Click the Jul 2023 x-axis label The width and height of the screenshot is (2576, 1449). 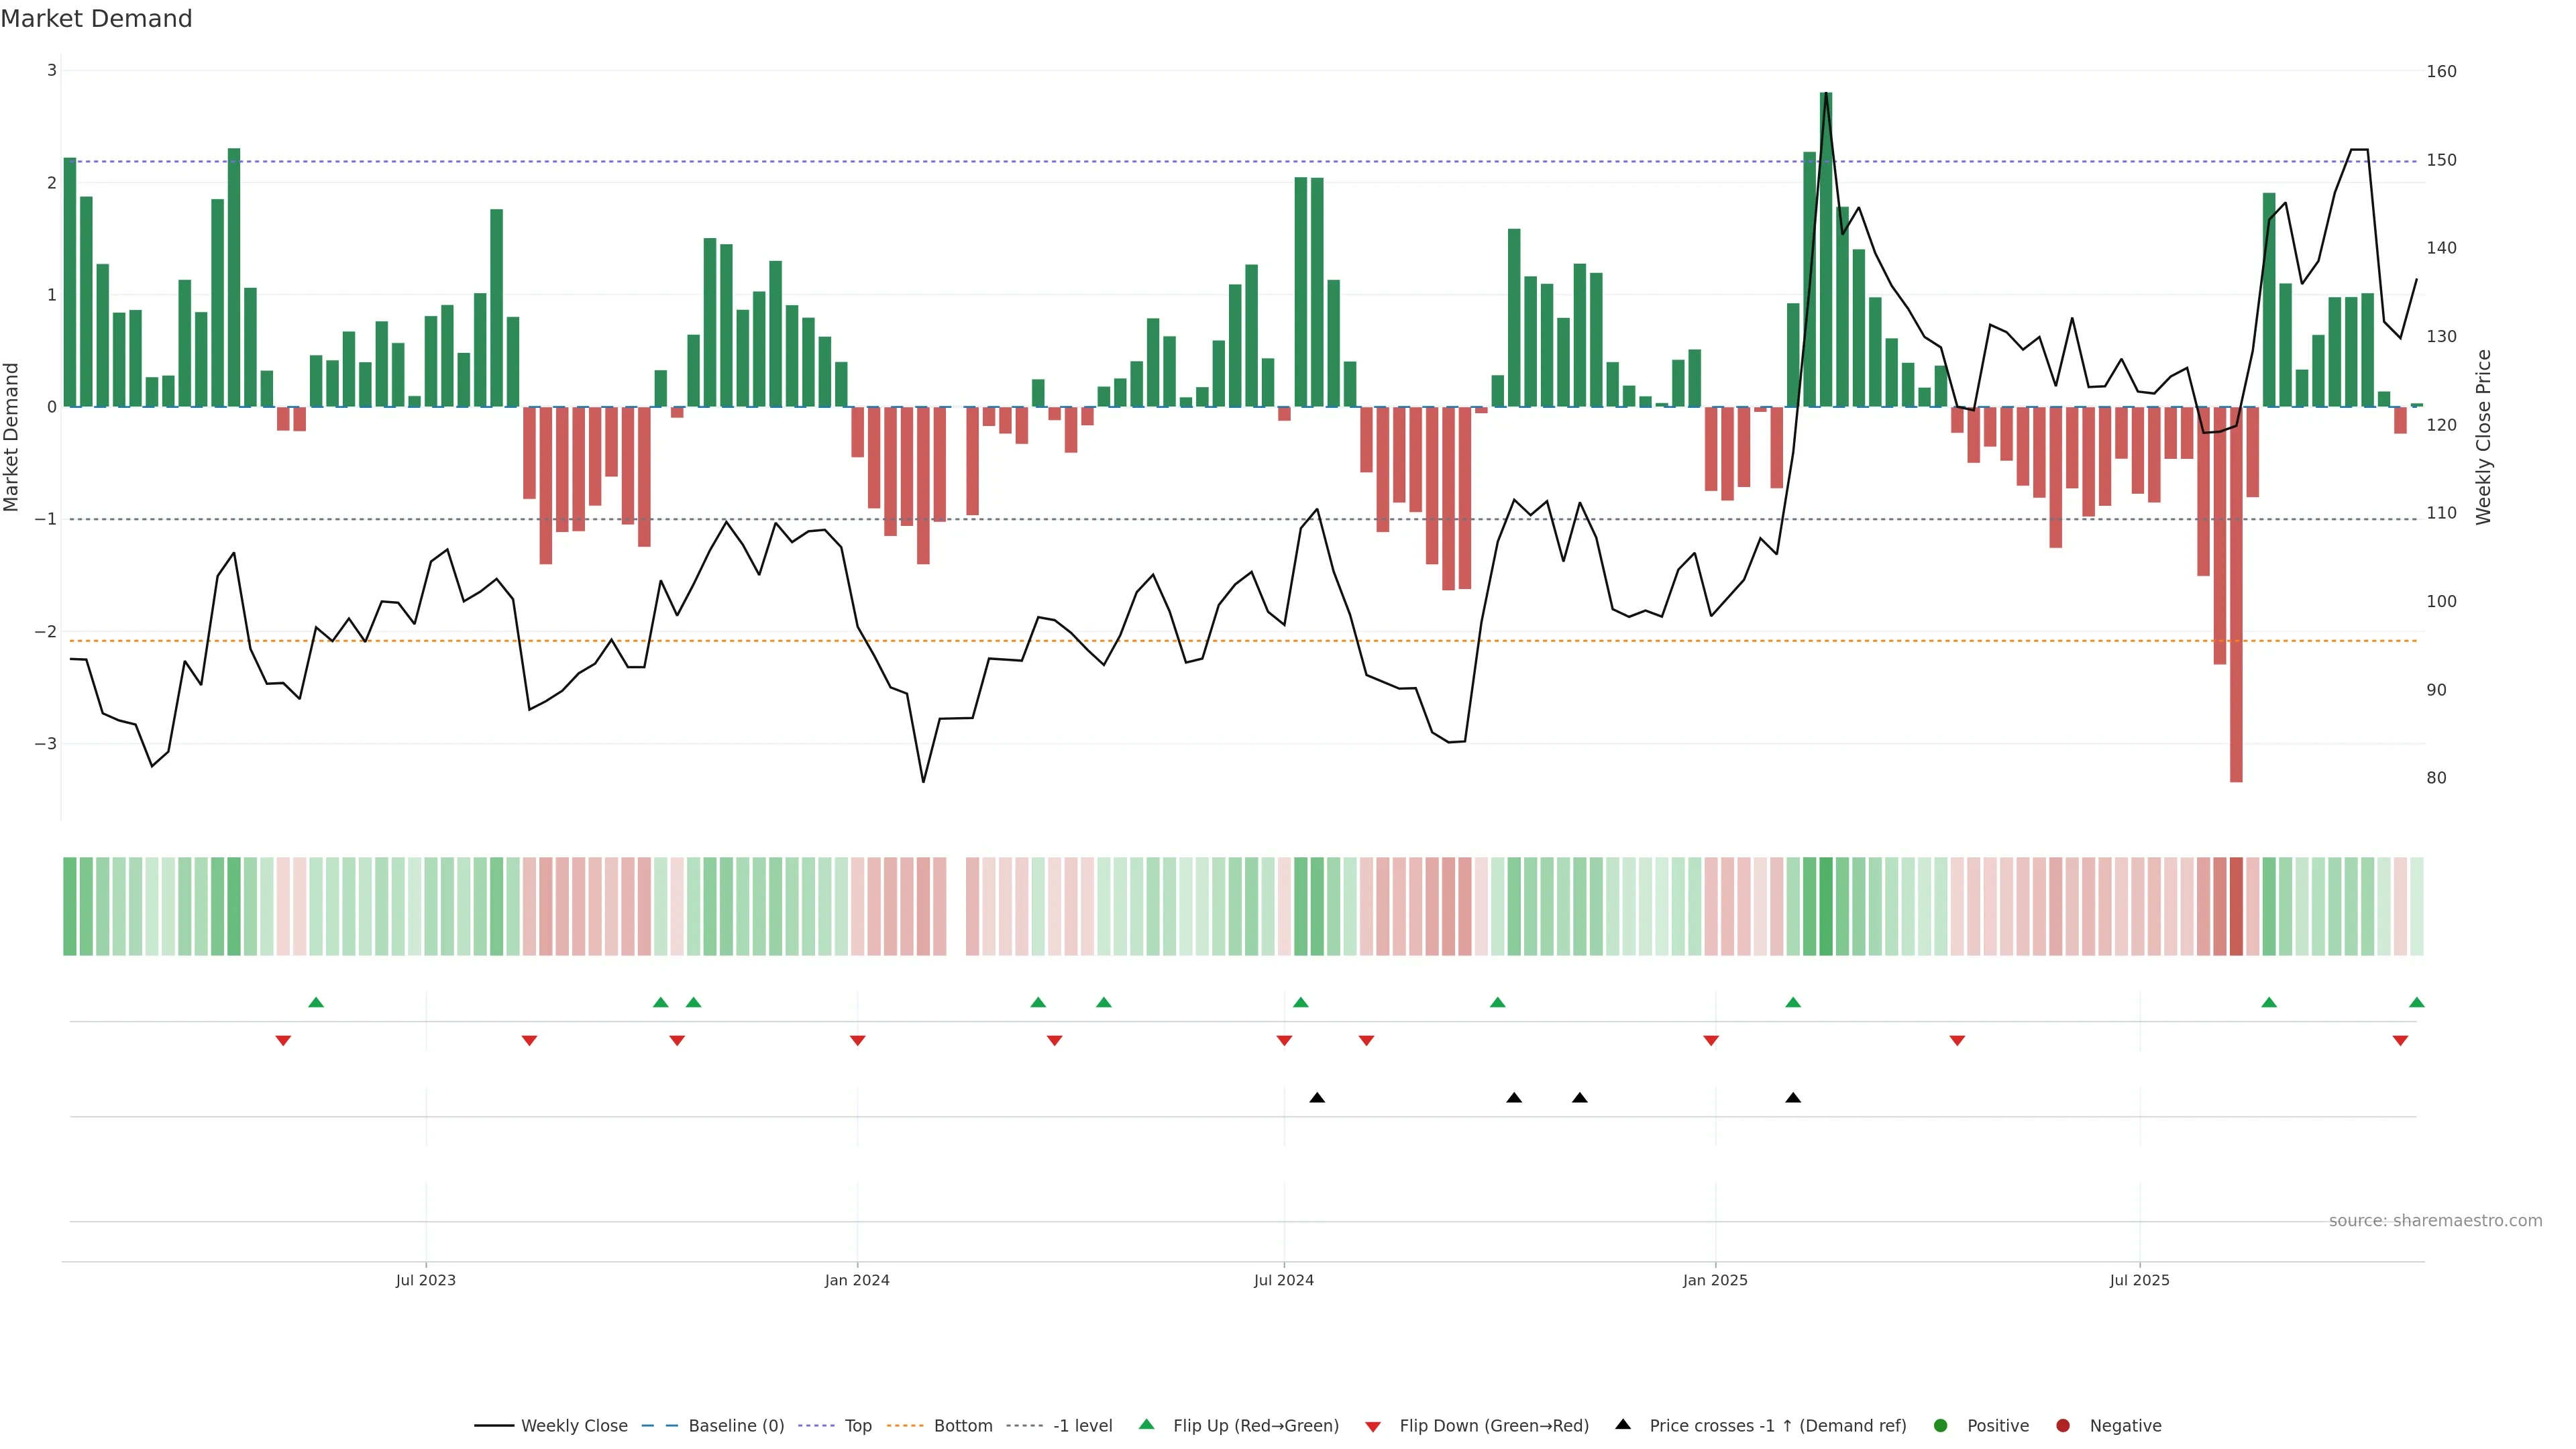pyautogui.click(x=425, y=1280)
